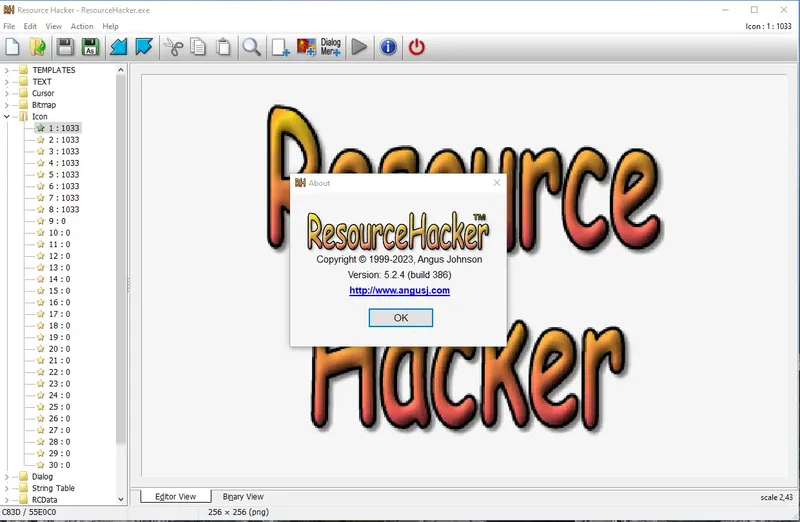Open search with the magnifying glass icon
Image resolution: width=800 pixels, height=522 pixels.
tap(252, 47)
